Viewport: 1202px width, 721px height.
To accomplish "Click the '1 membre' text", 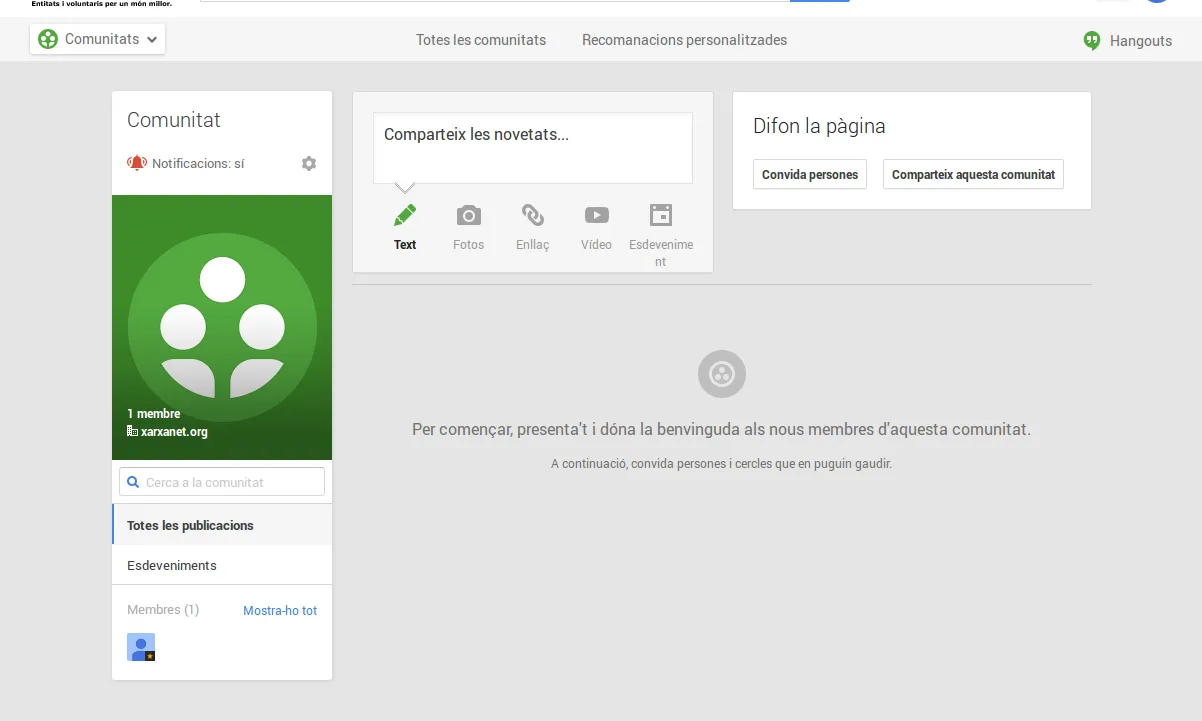I will point(154,414).
